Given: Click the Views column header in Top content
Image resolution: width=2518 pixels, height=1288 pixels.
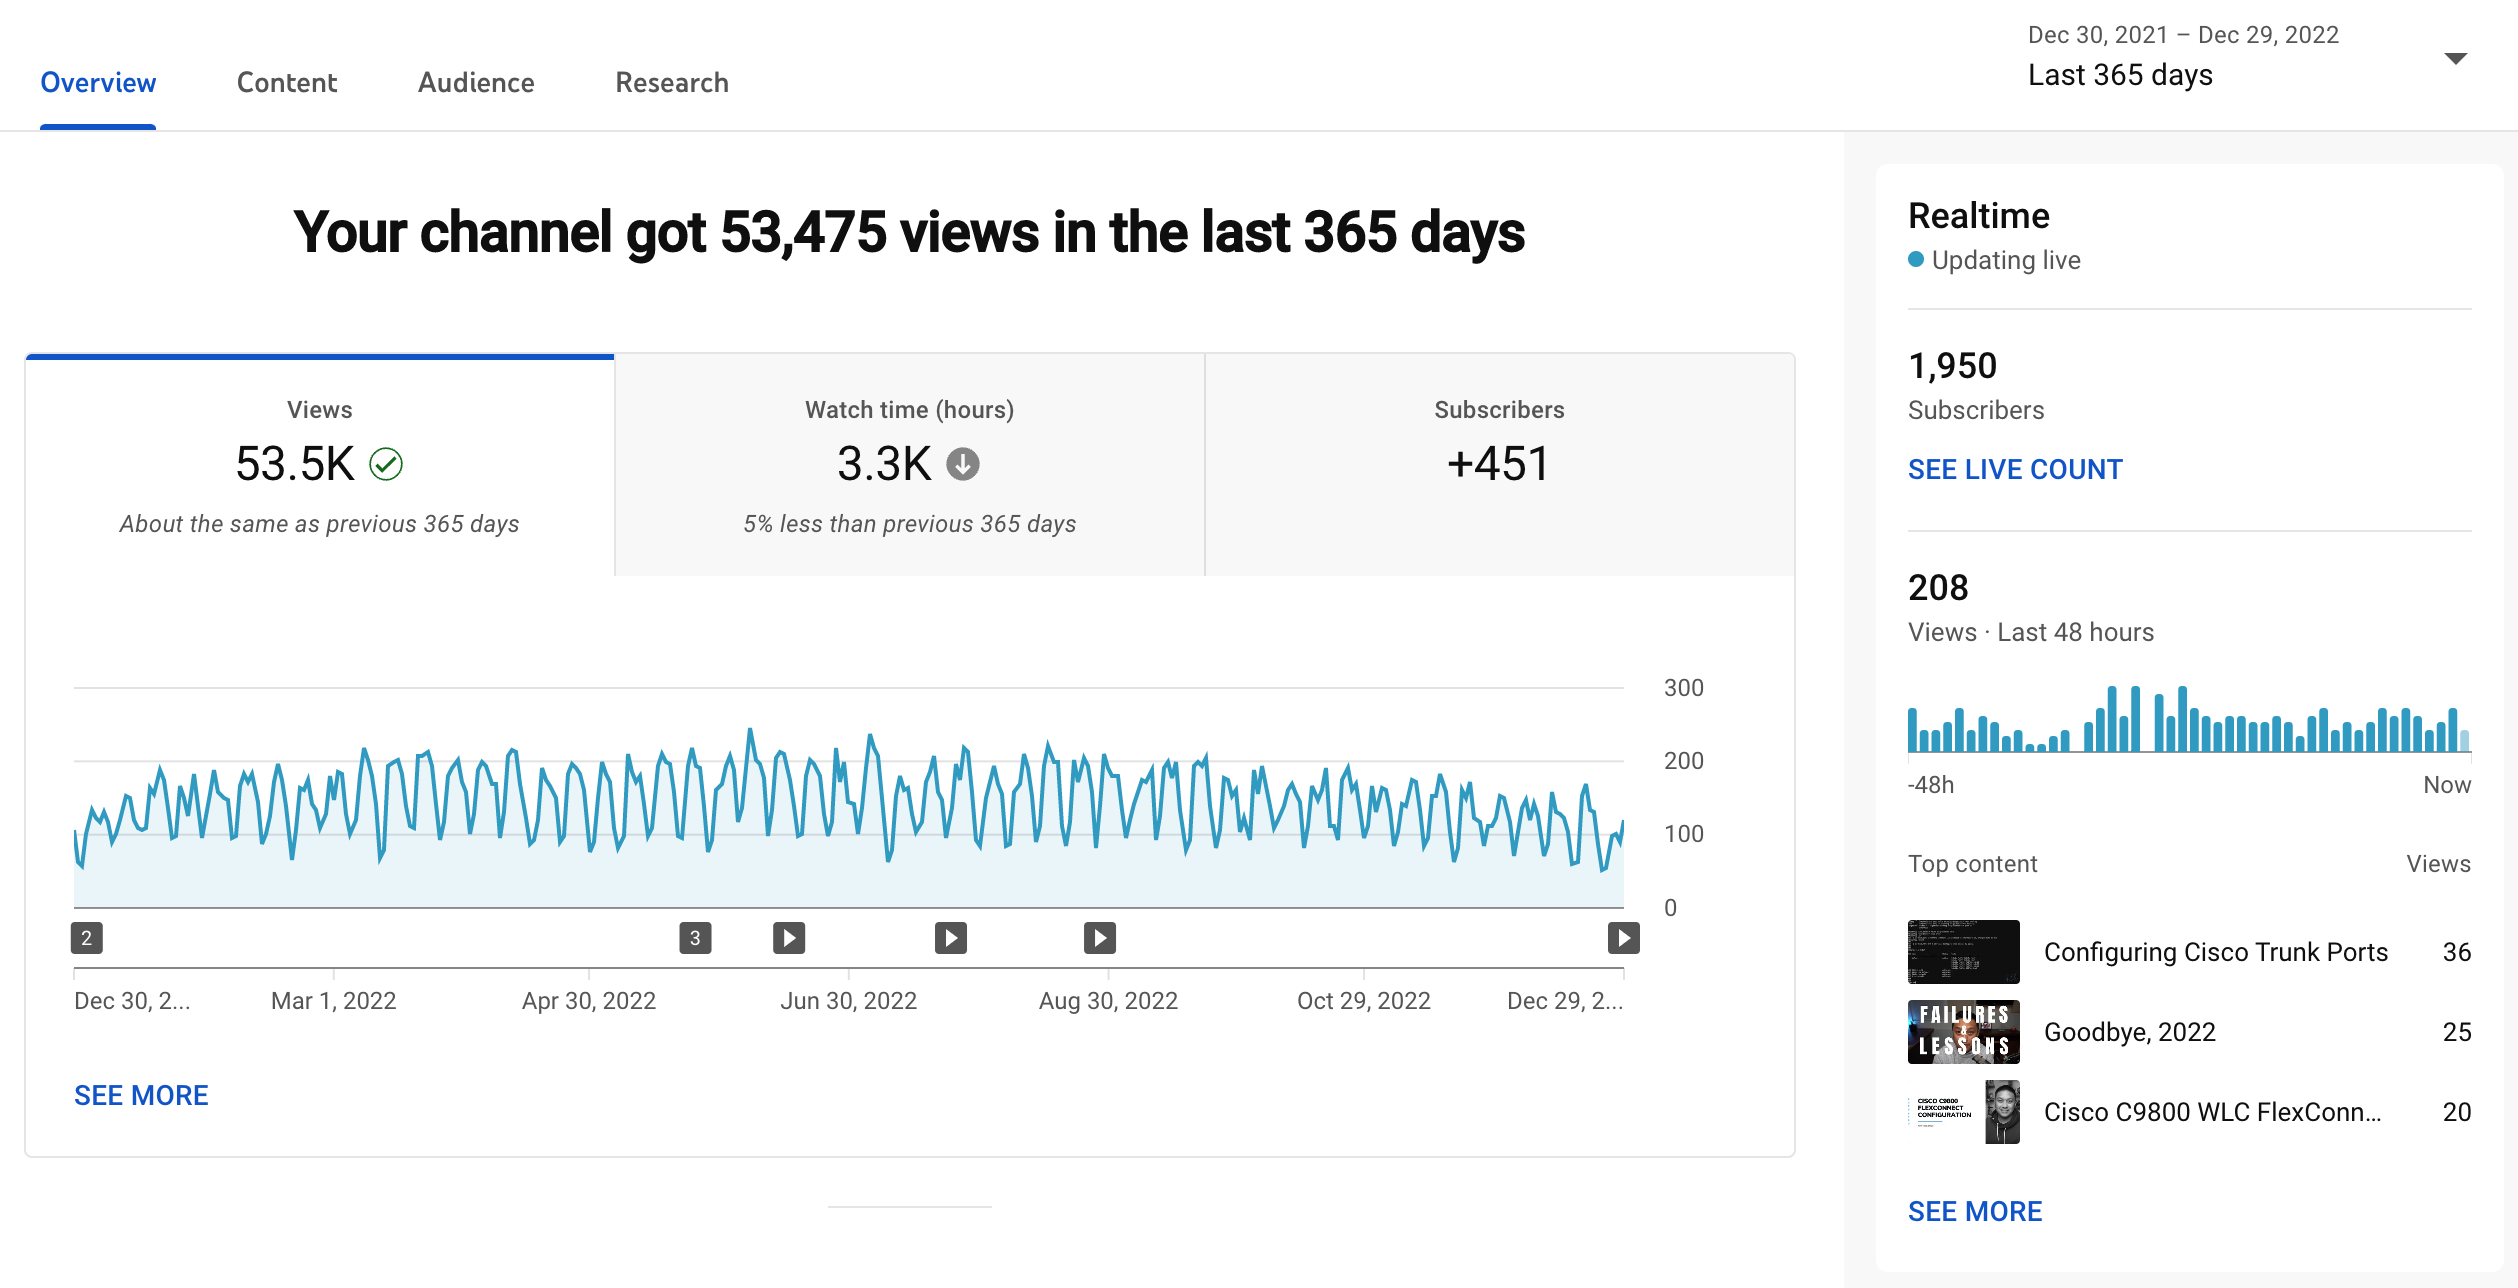Looking at the screenshot, I should click(x=2438, y=864).
